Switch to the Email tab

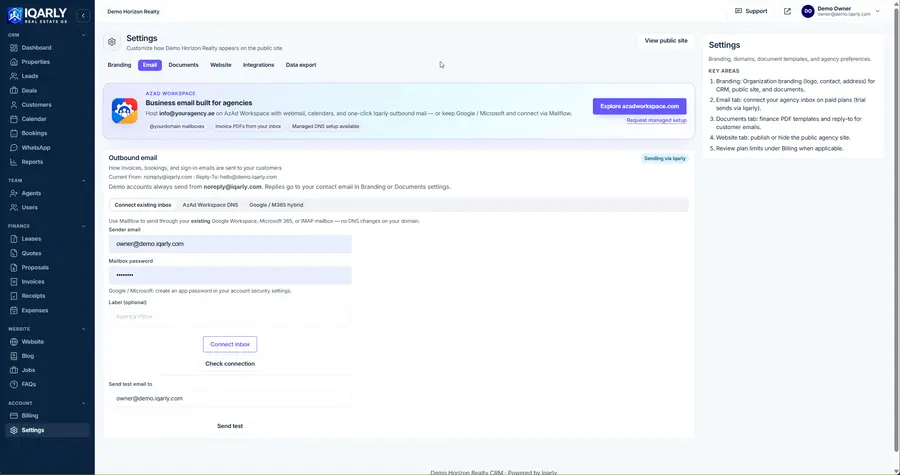(150, 65)
